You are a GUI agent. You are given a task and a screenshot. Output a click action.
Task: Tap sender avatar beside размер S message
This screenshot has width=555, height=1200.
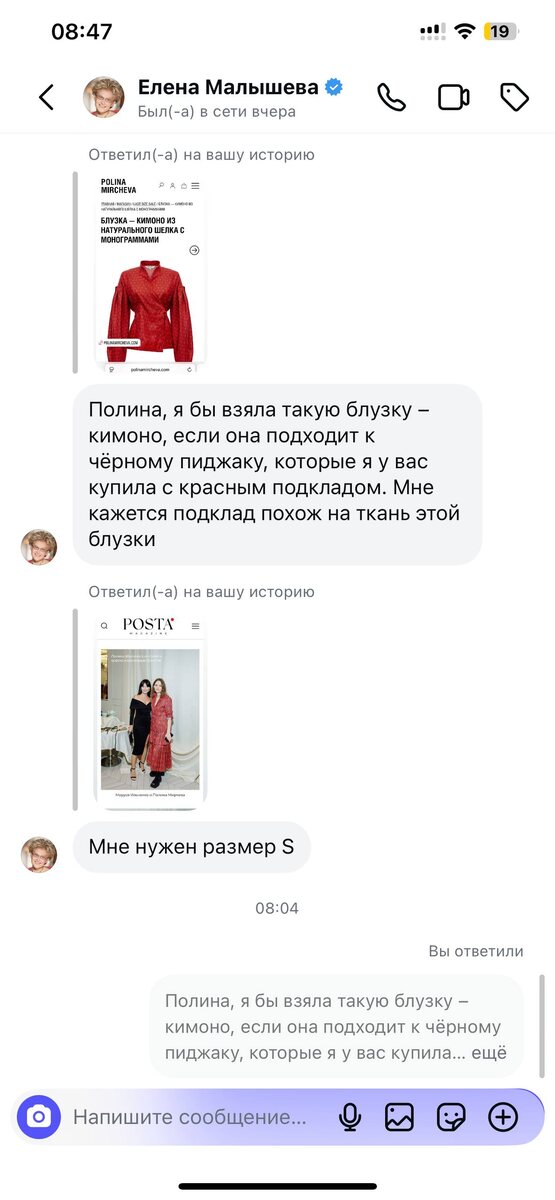tap(39, 854)
